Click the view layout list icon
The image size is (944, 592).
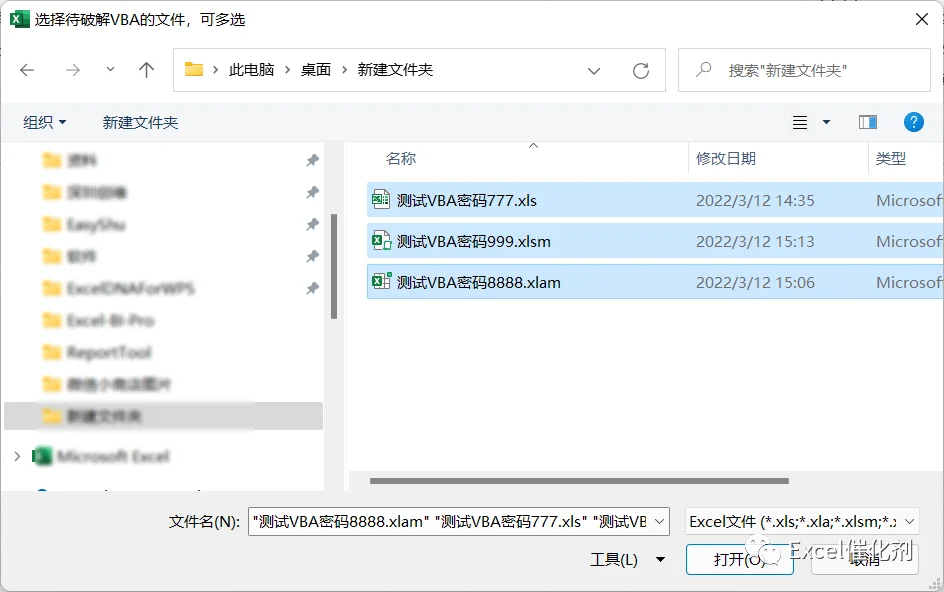(800, 122)
